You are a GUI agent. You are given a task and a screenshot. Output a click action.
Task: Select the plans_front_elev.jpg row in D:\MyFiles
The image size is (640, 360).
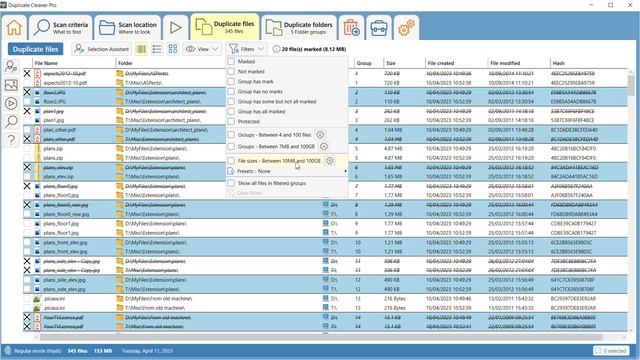[325, 242]
